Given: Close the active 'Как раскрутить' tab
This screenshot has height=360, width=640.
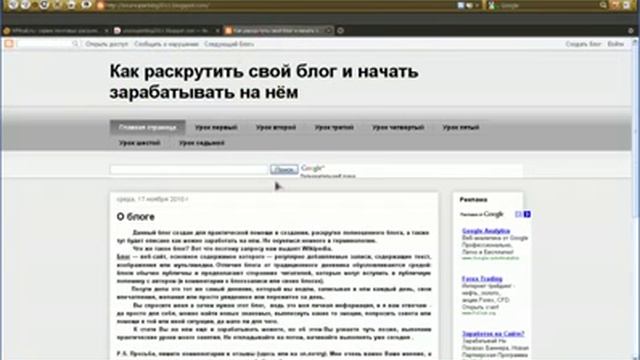Looking at the screenshot, I should point(329,31).
